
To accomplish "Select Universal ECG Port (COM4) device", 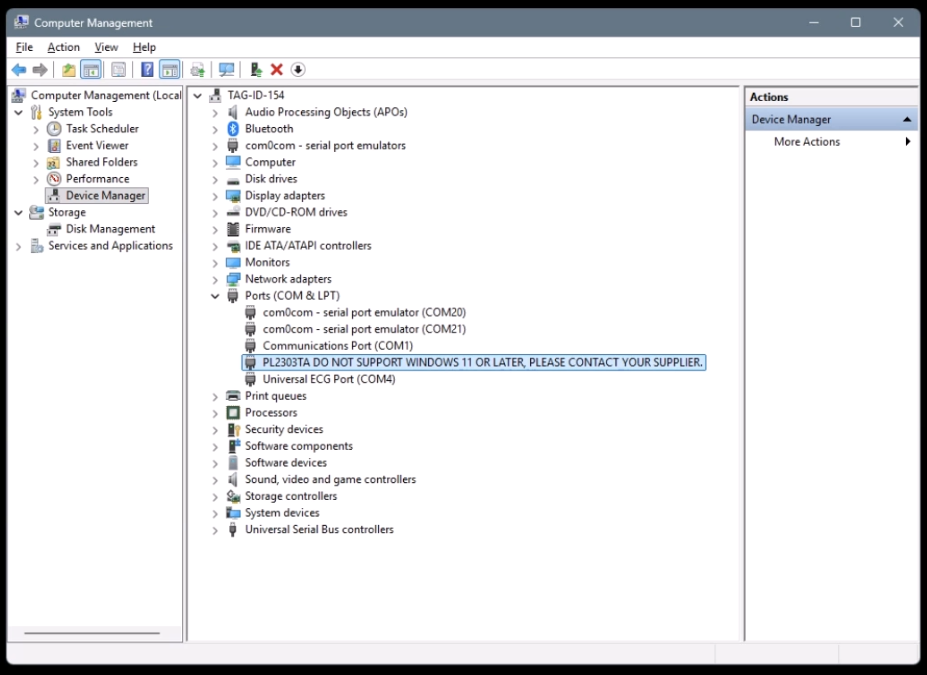I will pyautogui.click(x=328, y=379).
